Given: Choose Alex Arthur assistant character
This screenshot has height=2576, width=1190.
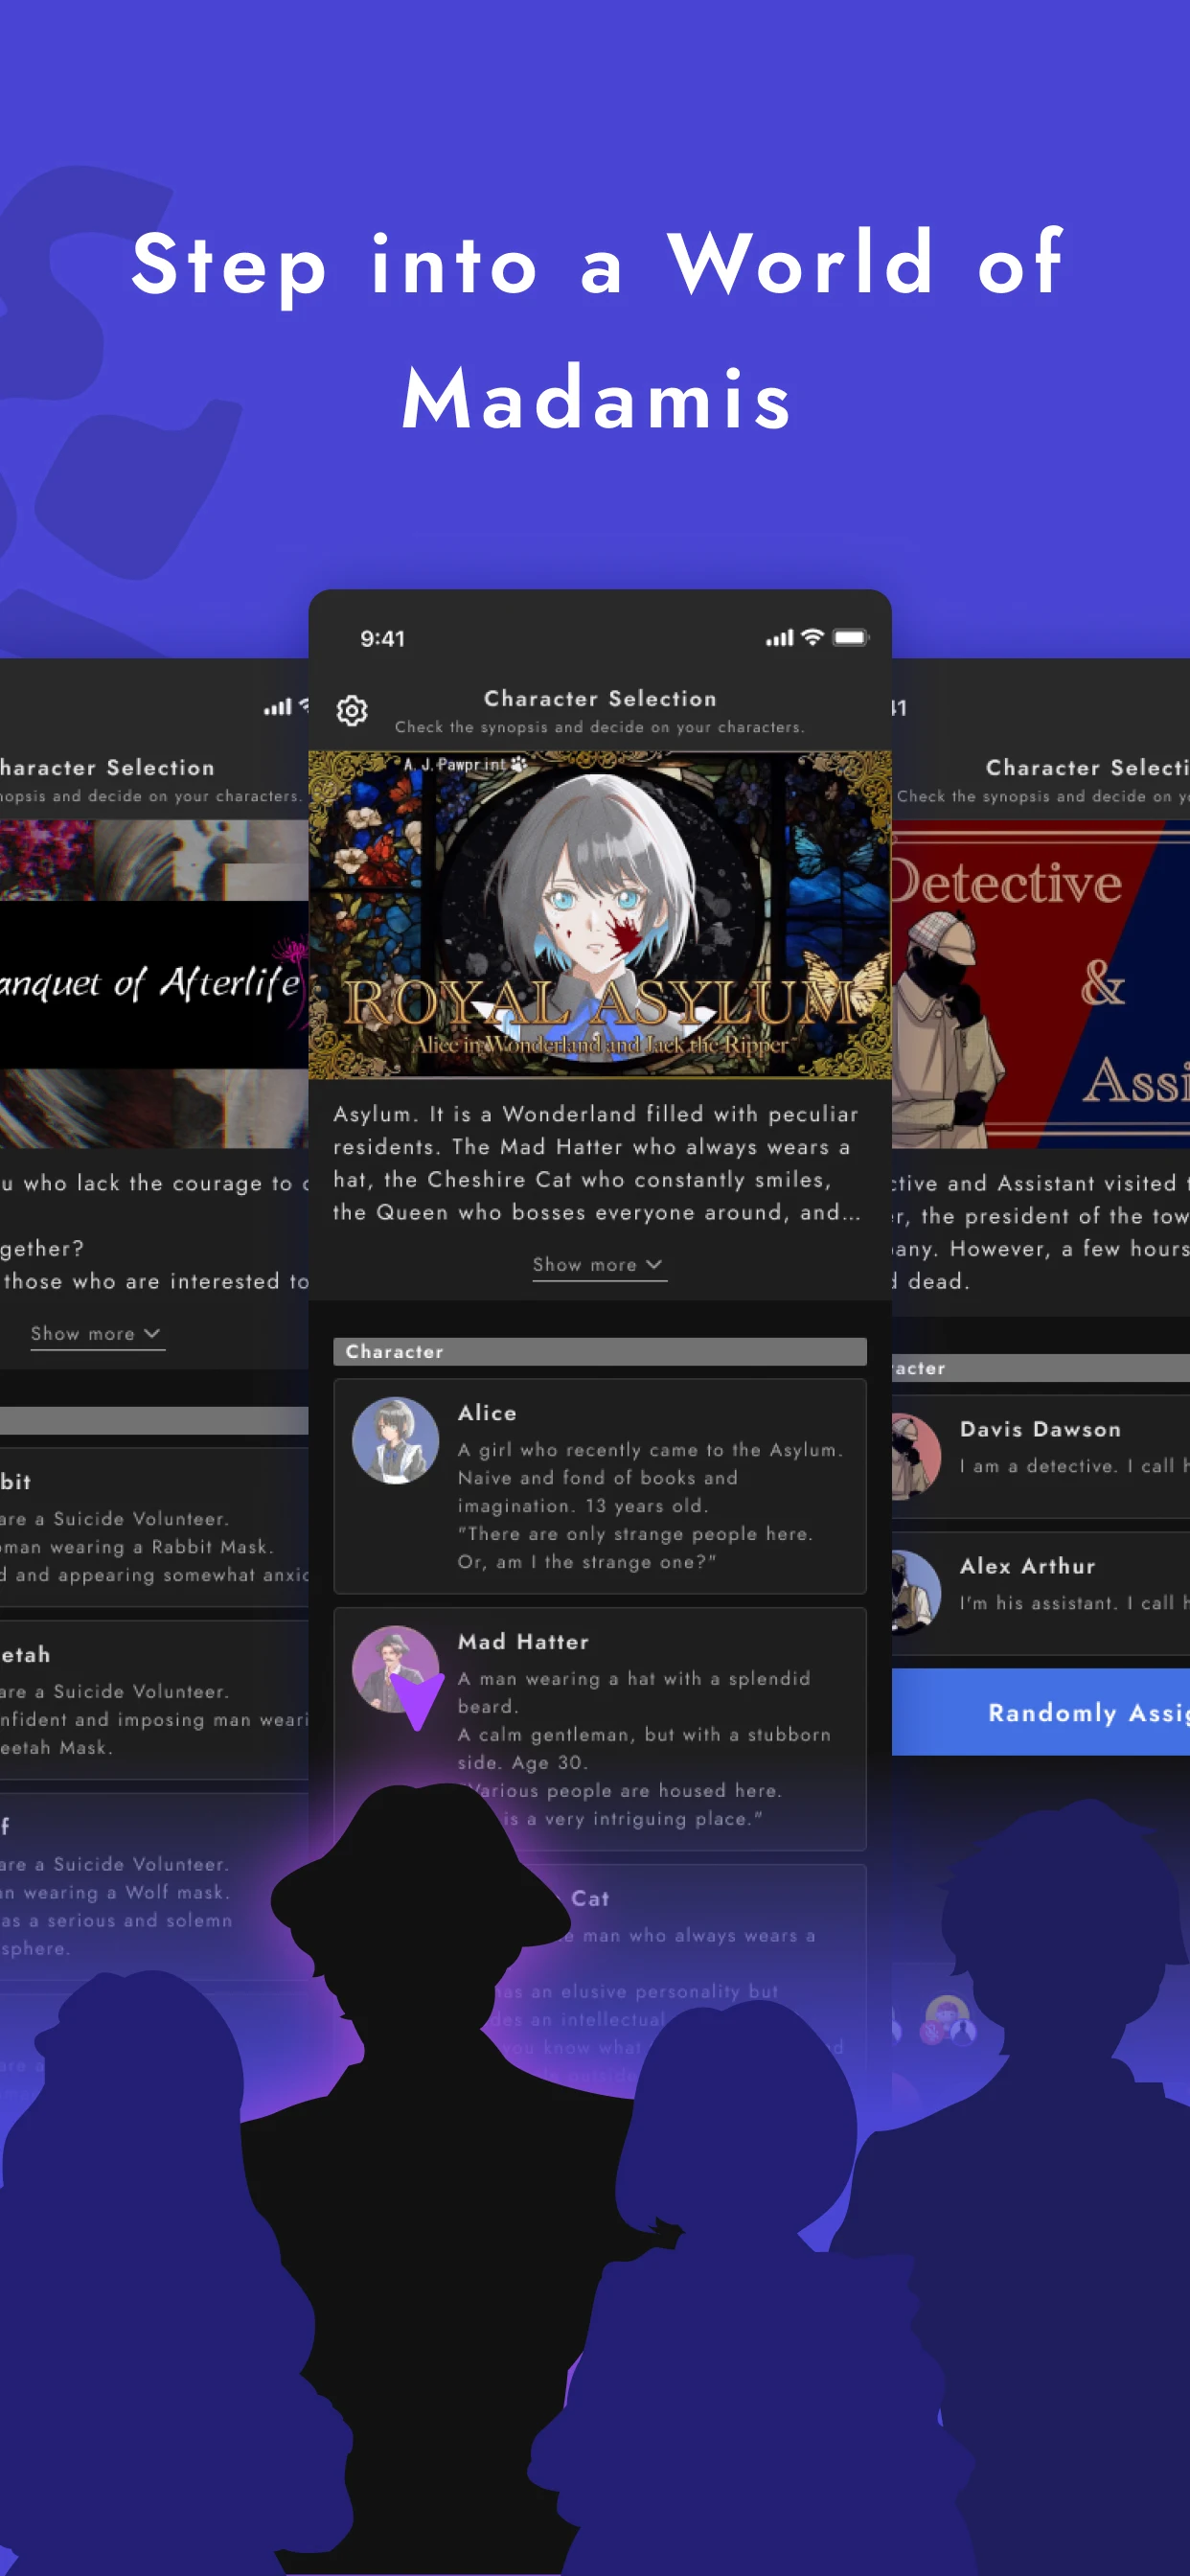Looking at the screenshot, I should tap(1040, 1594).
